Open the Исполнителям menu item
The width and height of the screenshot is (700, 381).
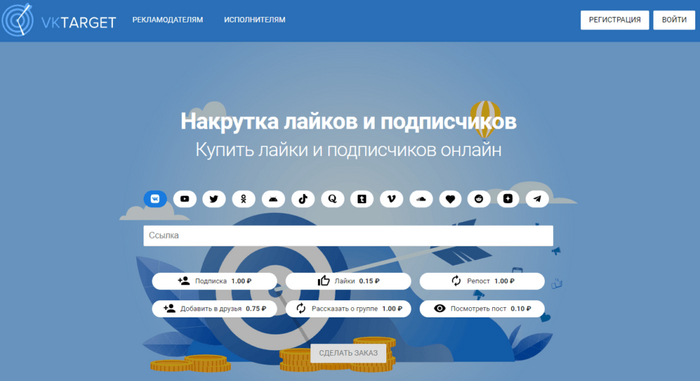[254, 20]
